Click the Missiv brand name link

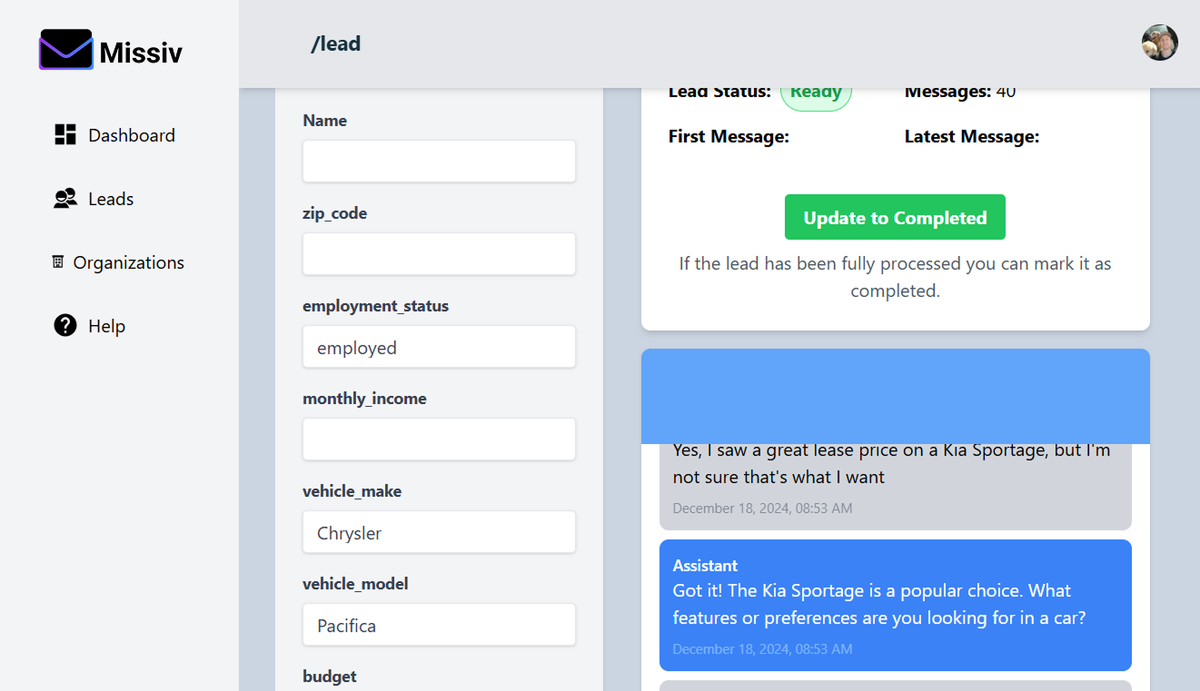coord(141,51)
